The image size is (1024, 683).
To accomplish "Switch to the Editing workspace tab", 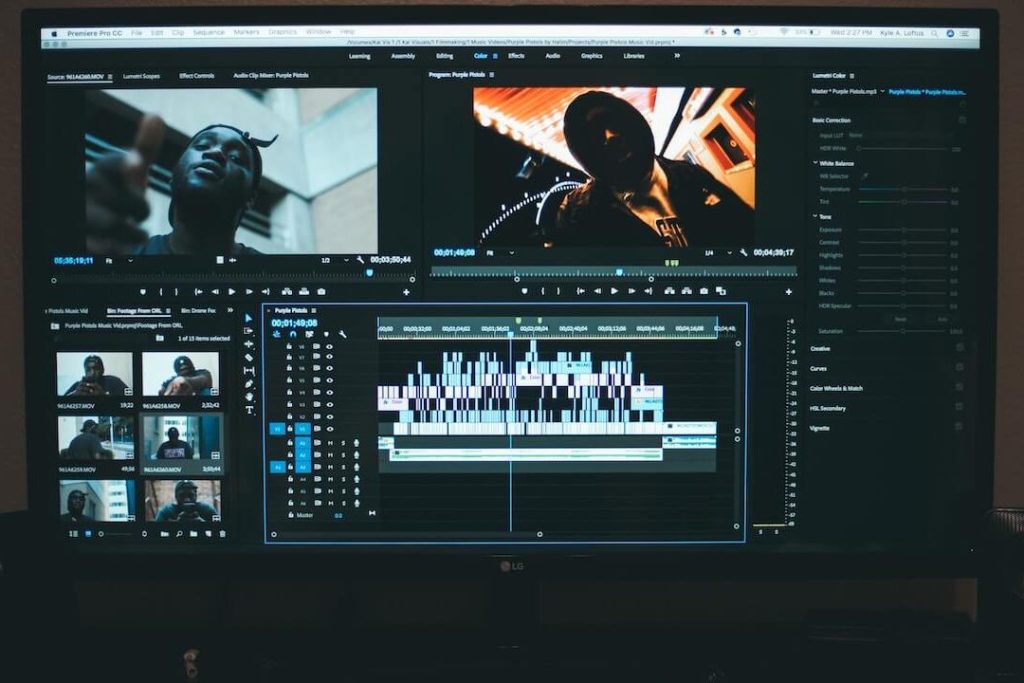I will (x=444, y=56).
